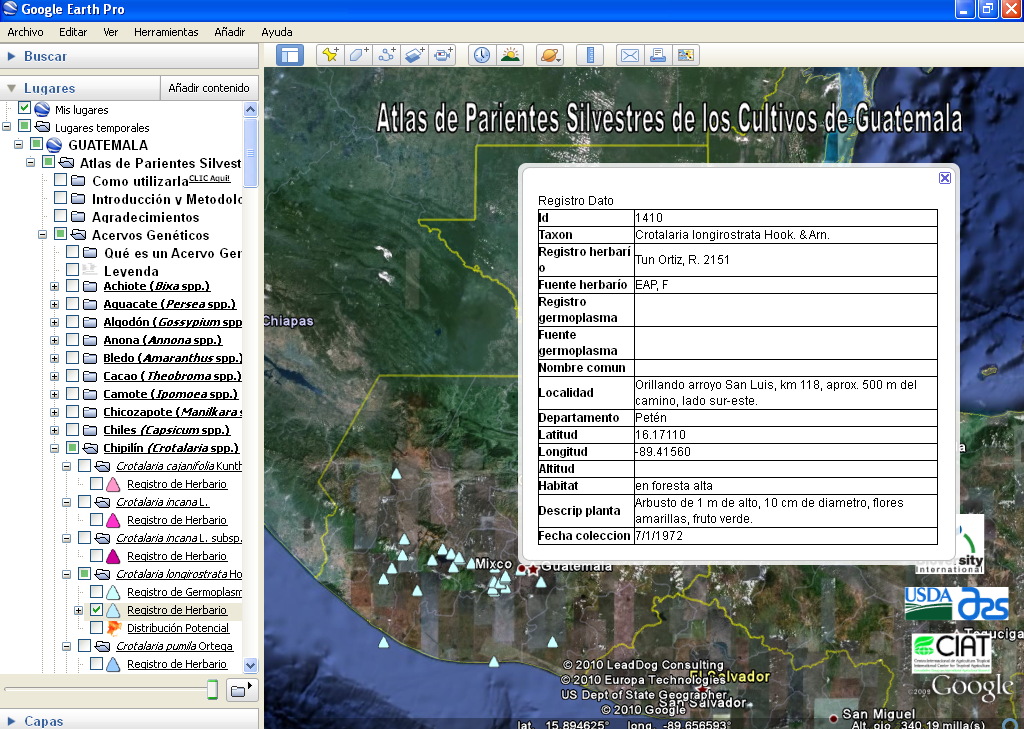Open the Ayuda menu
Image resolution: width=1024 pixels, height=729 pixels.
(277, 32)
